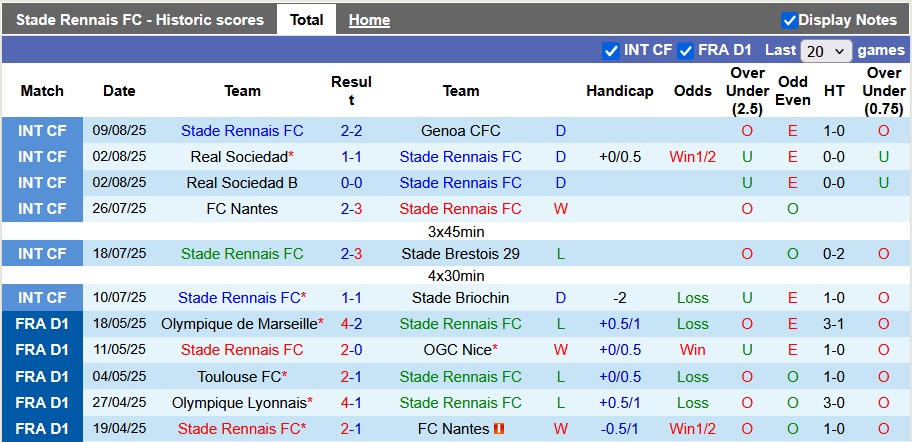The height and width of the screenshot is (442, 912).
Task: Click the HT column header
Action: [834, 91]
